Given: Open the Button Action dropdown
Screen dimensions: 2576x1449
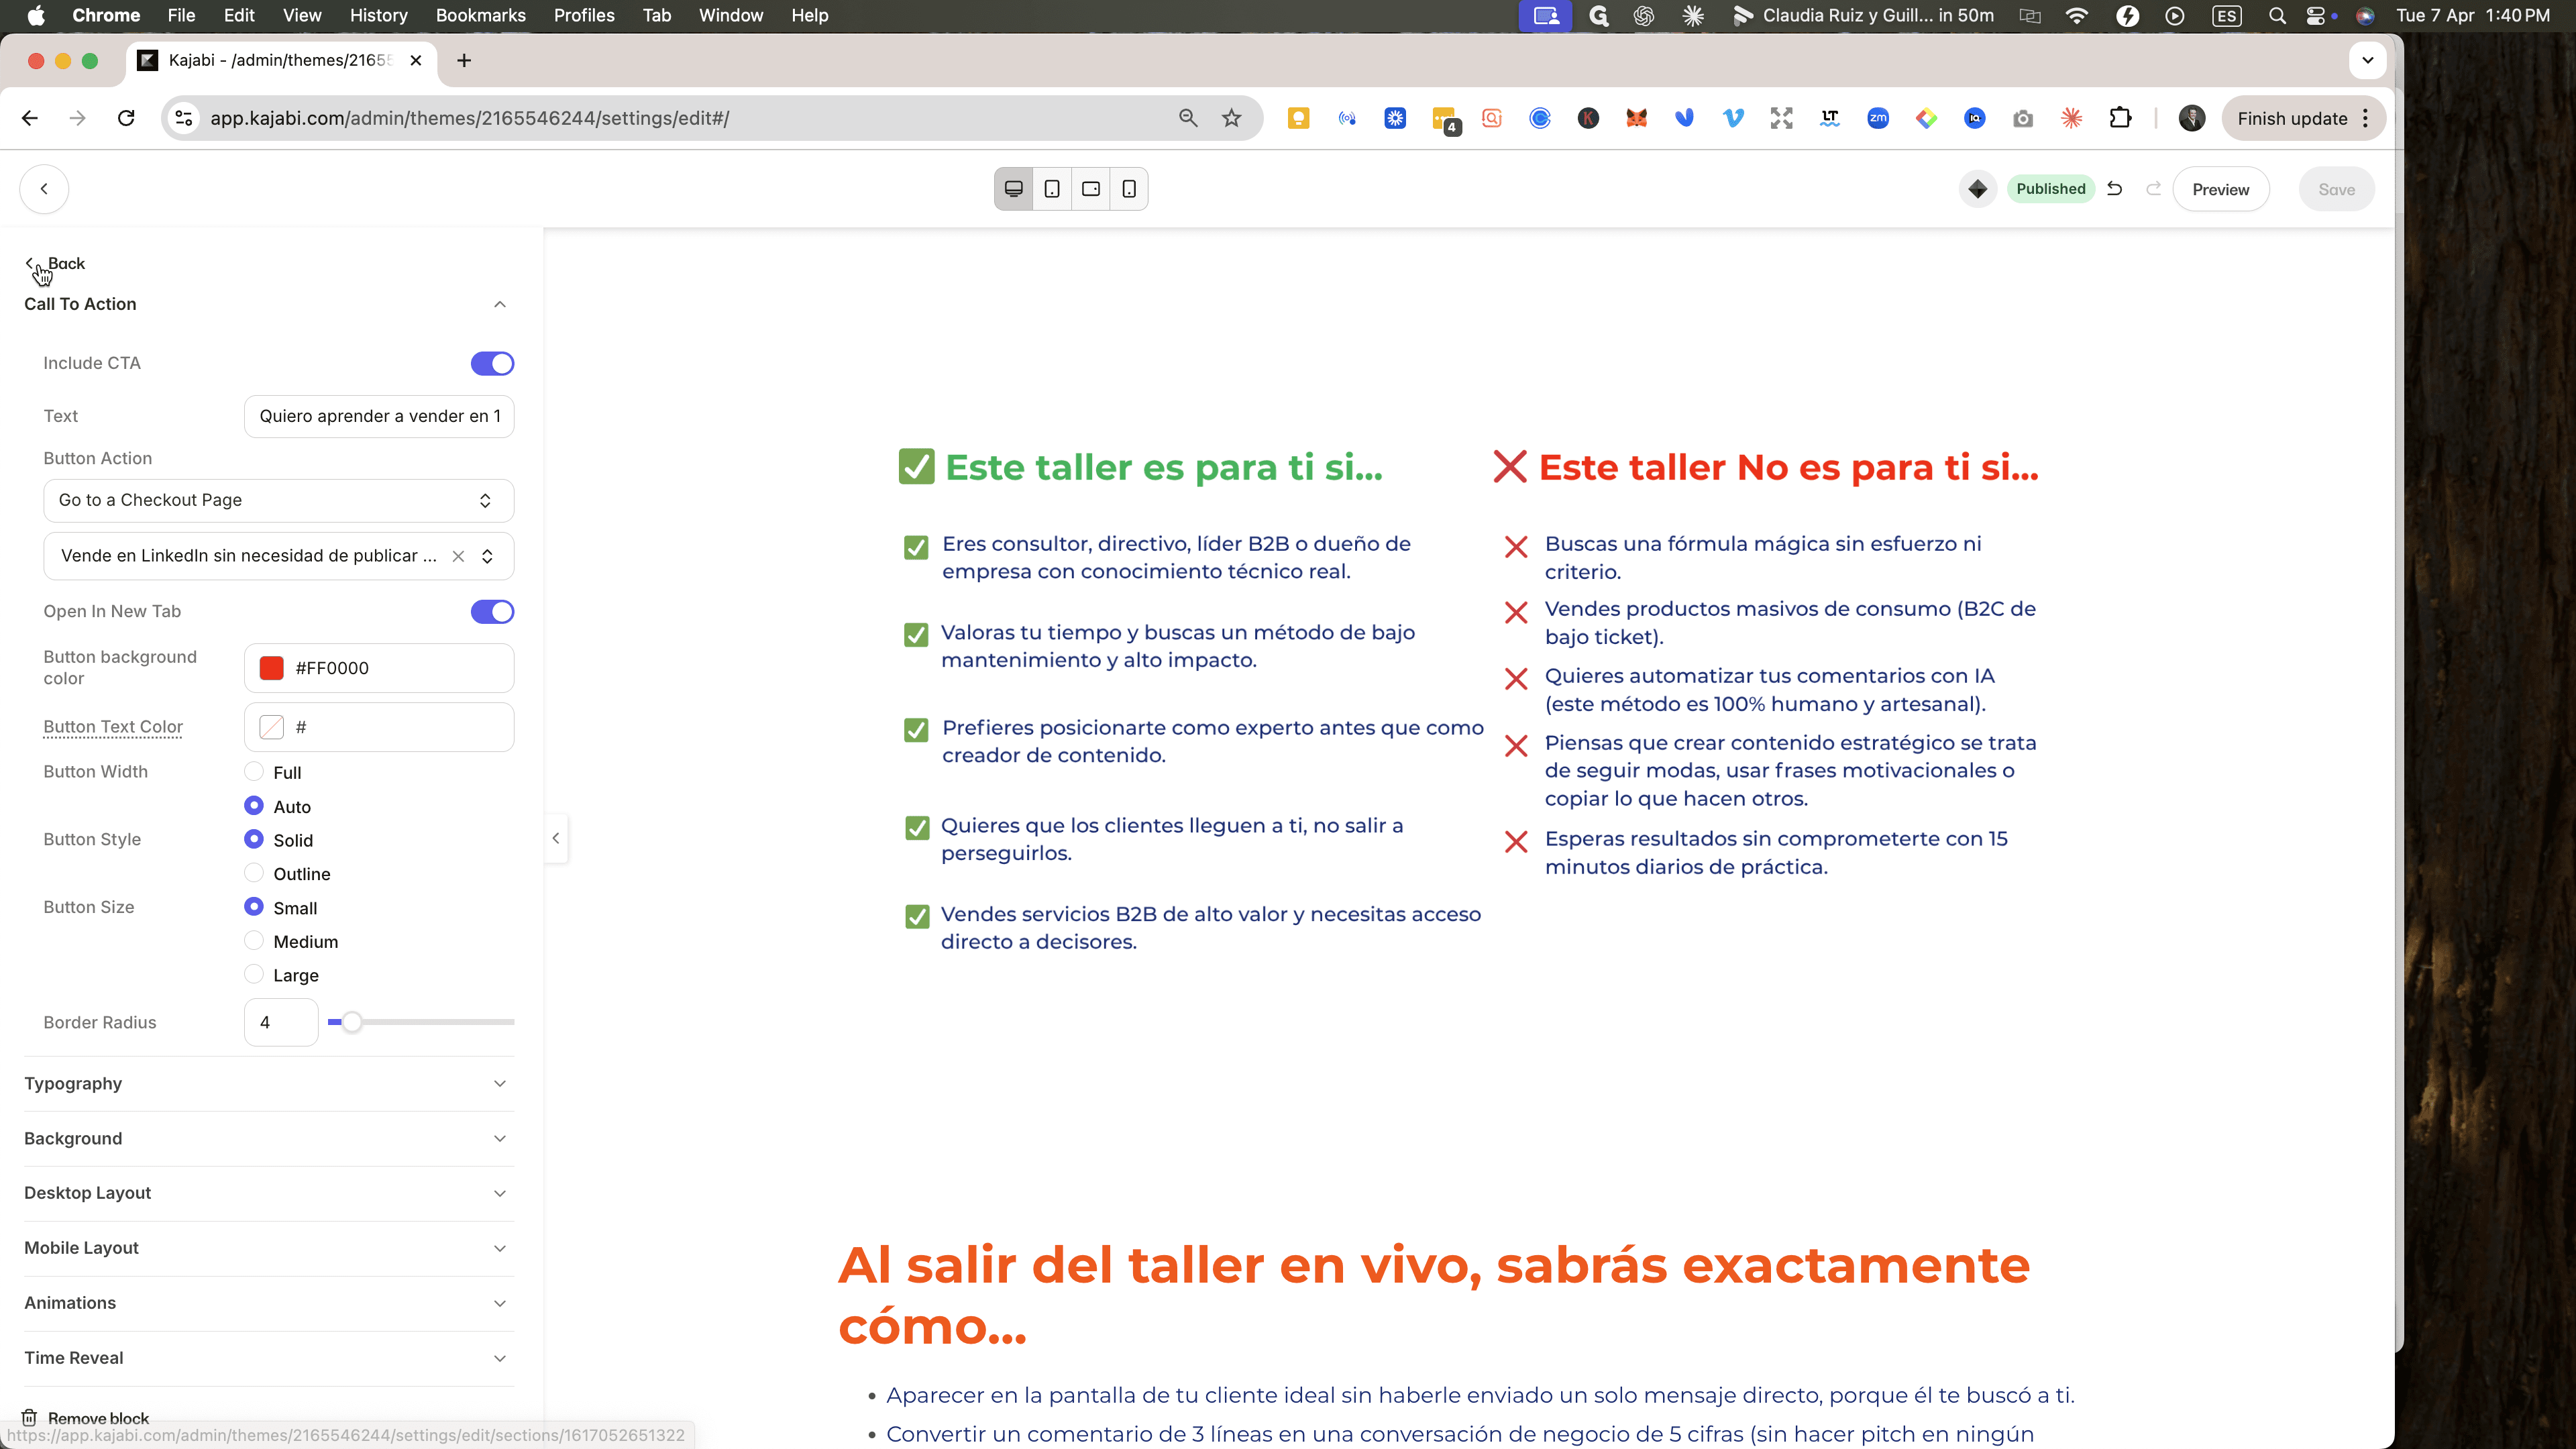Looking at the screenshot, I should coord(278,500).
